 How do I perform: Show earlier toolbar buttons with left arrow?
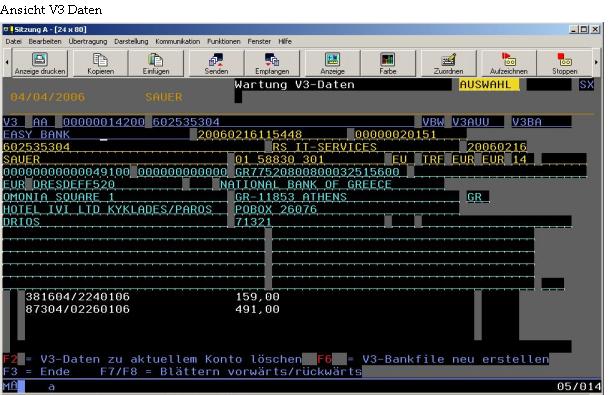[7, 62]
